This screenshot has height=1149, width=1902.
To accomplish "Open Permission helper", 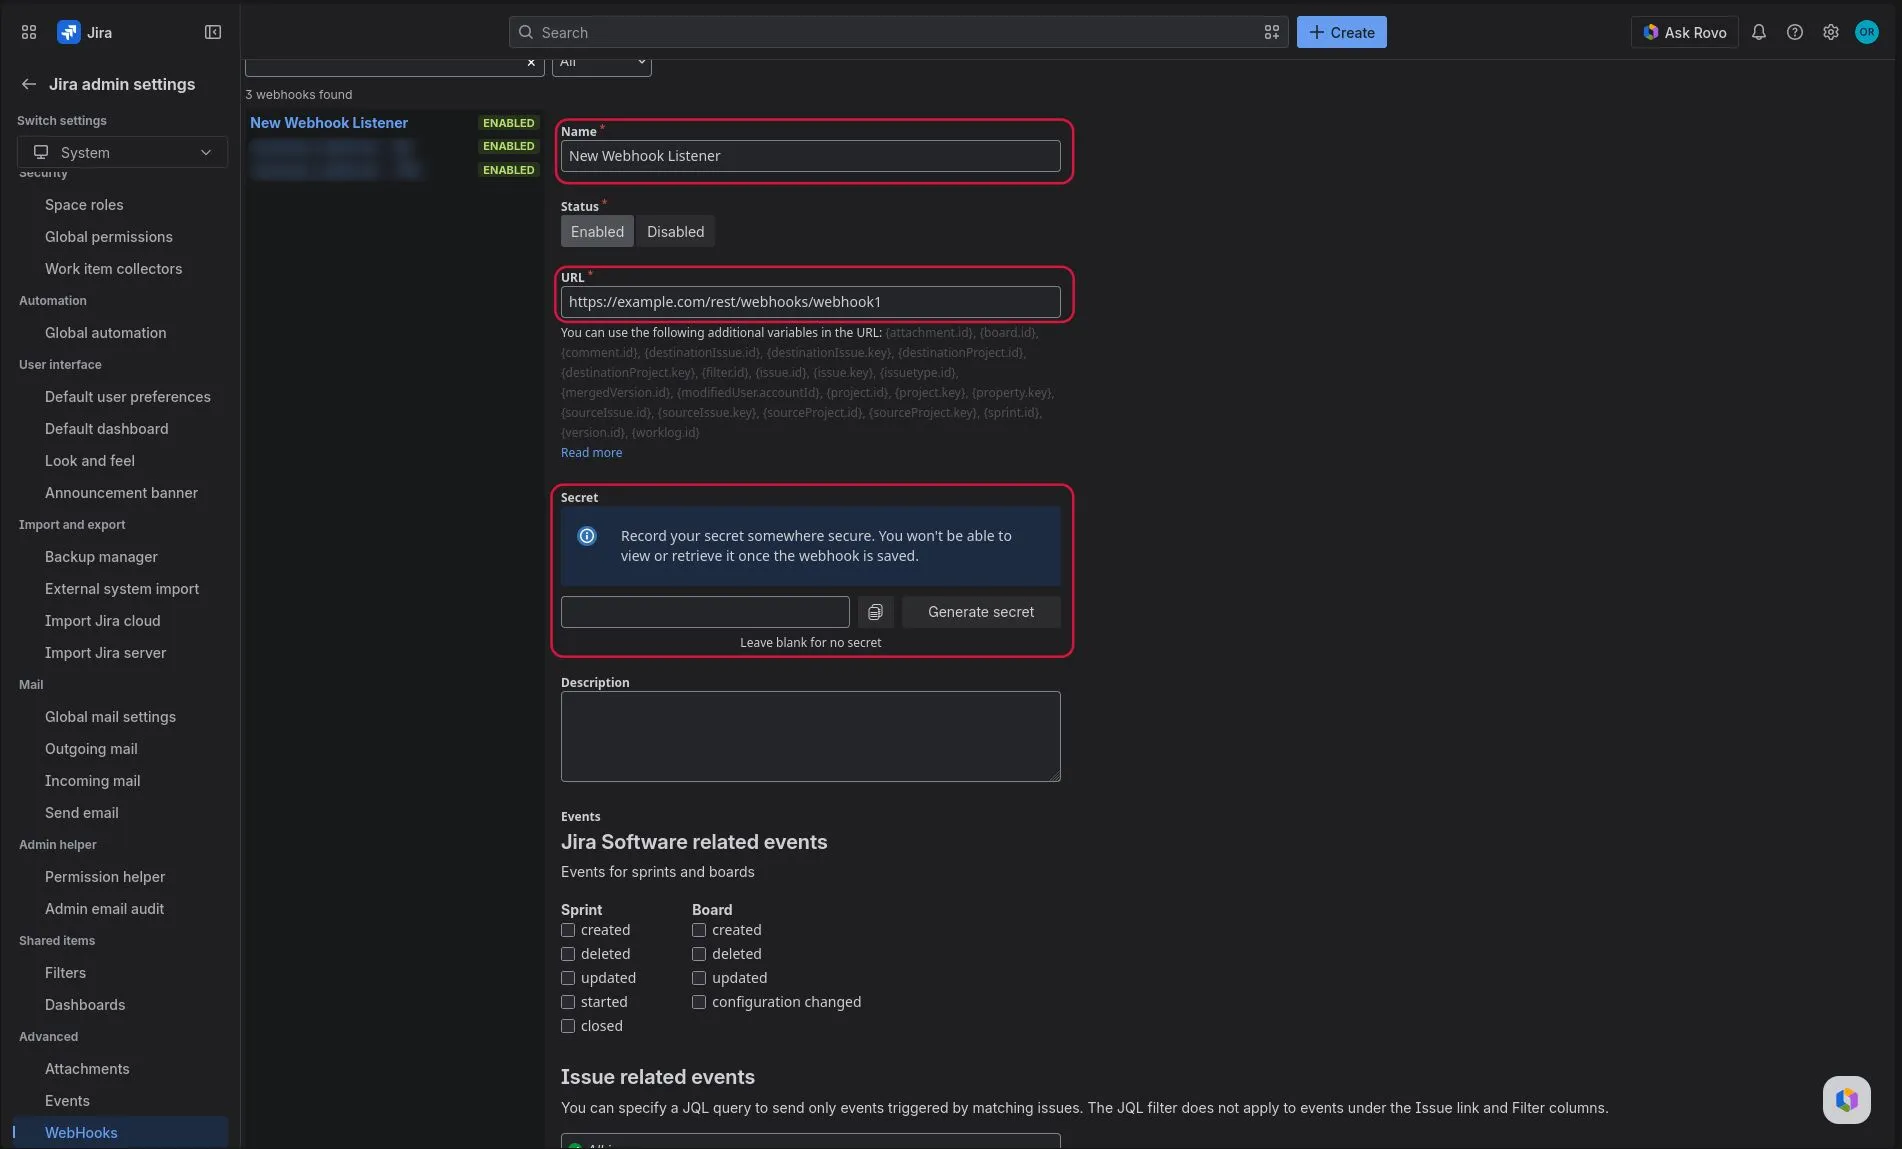I will pyautogui.click(x=105, y=877).
